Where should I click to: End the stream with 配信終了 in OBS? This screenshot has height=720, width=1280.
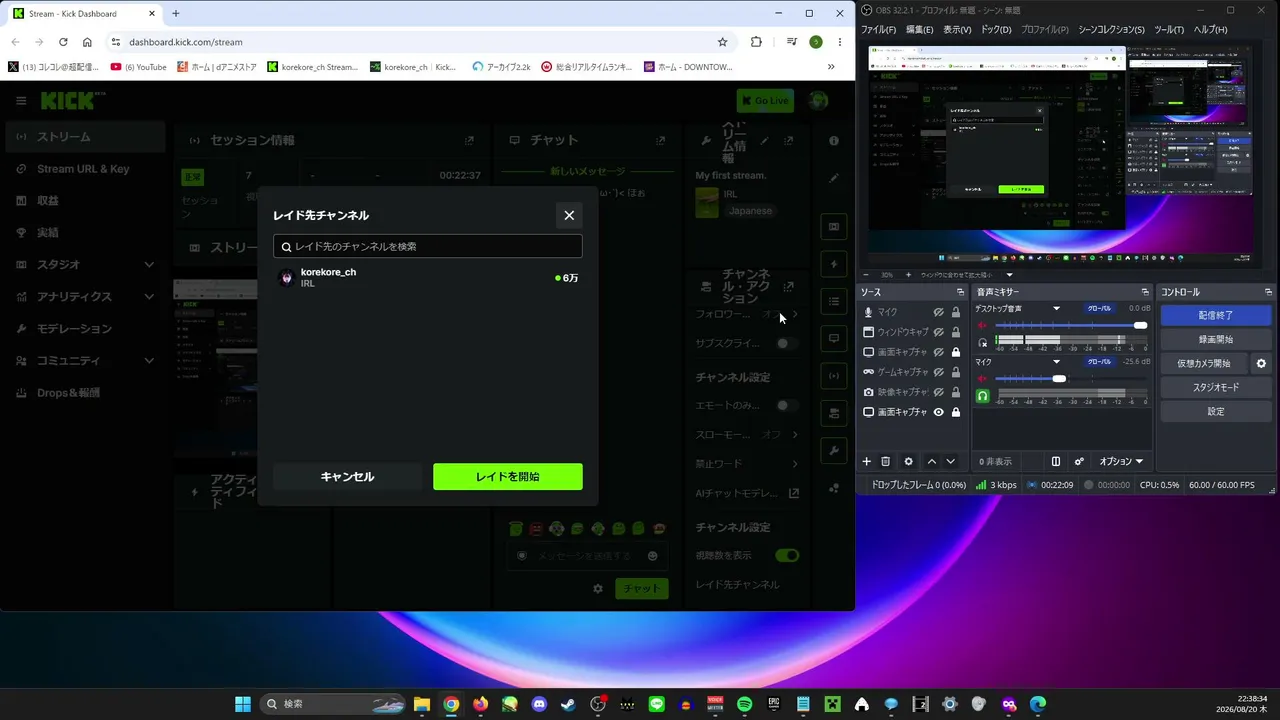click(1215, 315)
